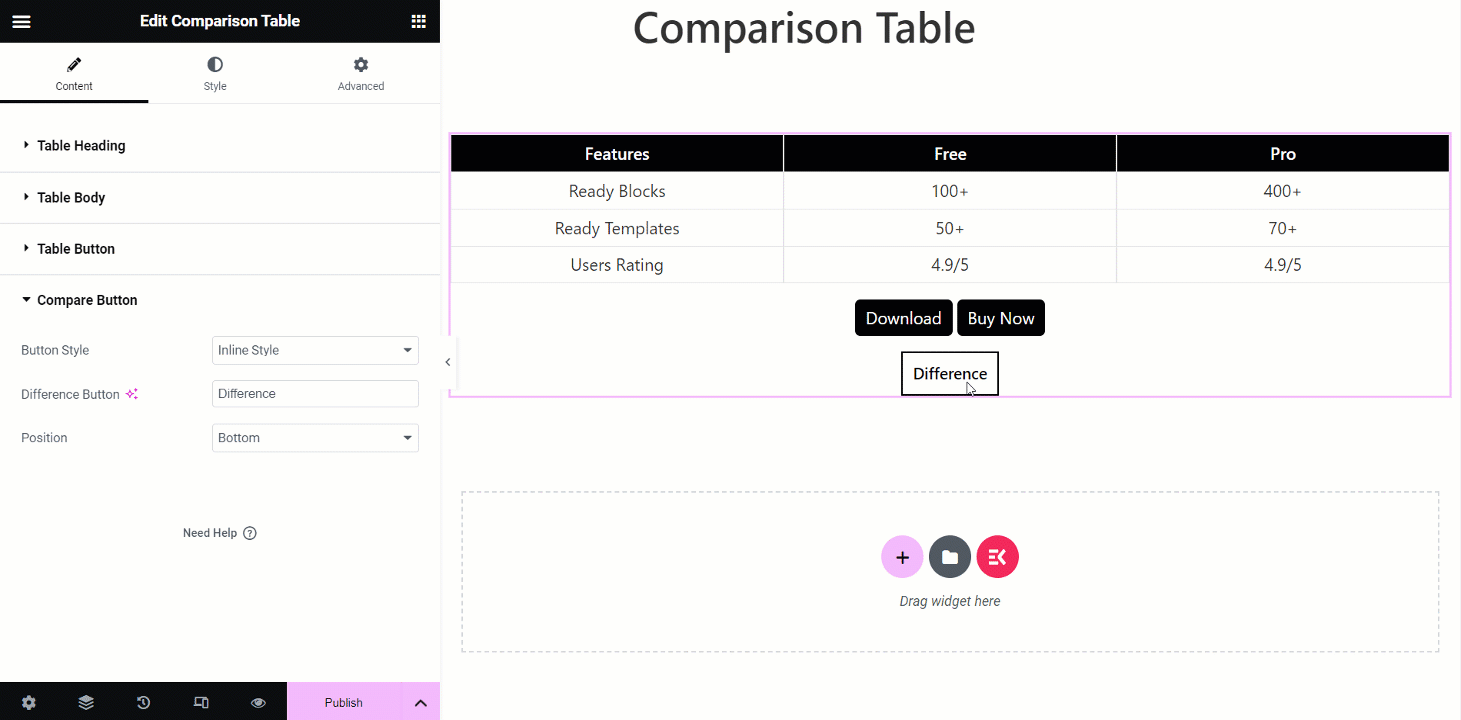Open the template library folder icon
The width and height of the screenshot is (1461, 720).
coord(950,557)
